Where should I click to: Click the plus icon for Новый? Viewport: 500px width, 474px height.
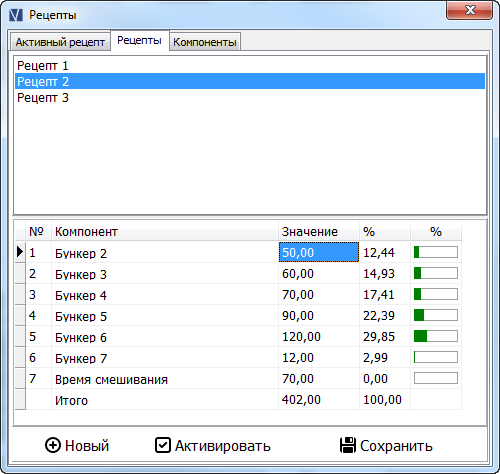click(53, 445)
